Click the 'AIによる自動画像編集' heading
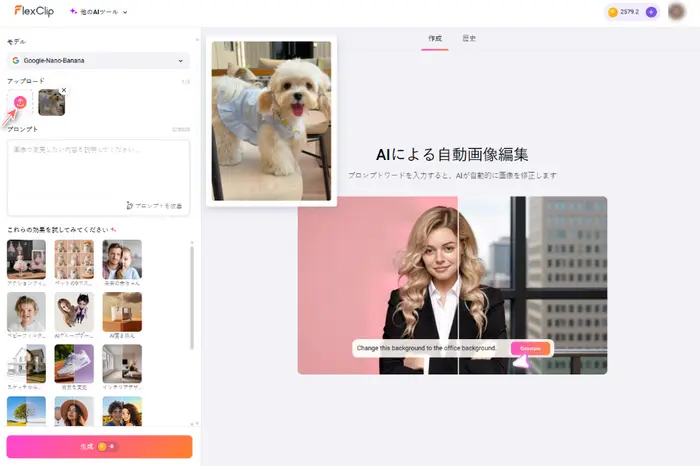700x466 pixels. click(x=452, y=154)
